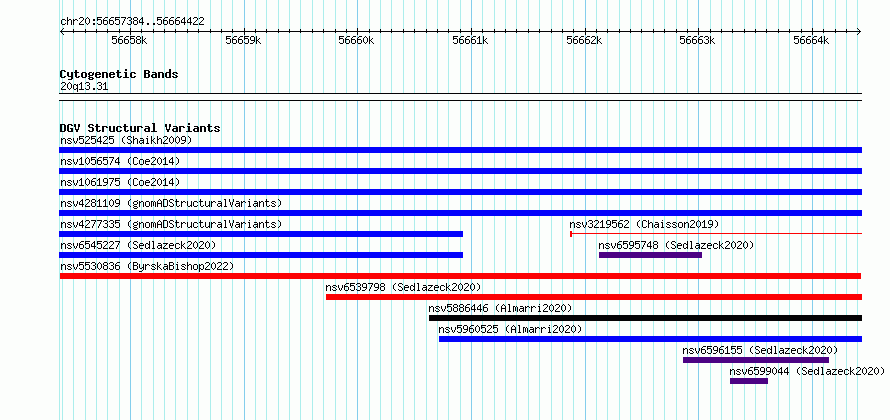890x420 pixels.
Task: Click the 56659k ruler tick label
Action: [x=243, y=41]
